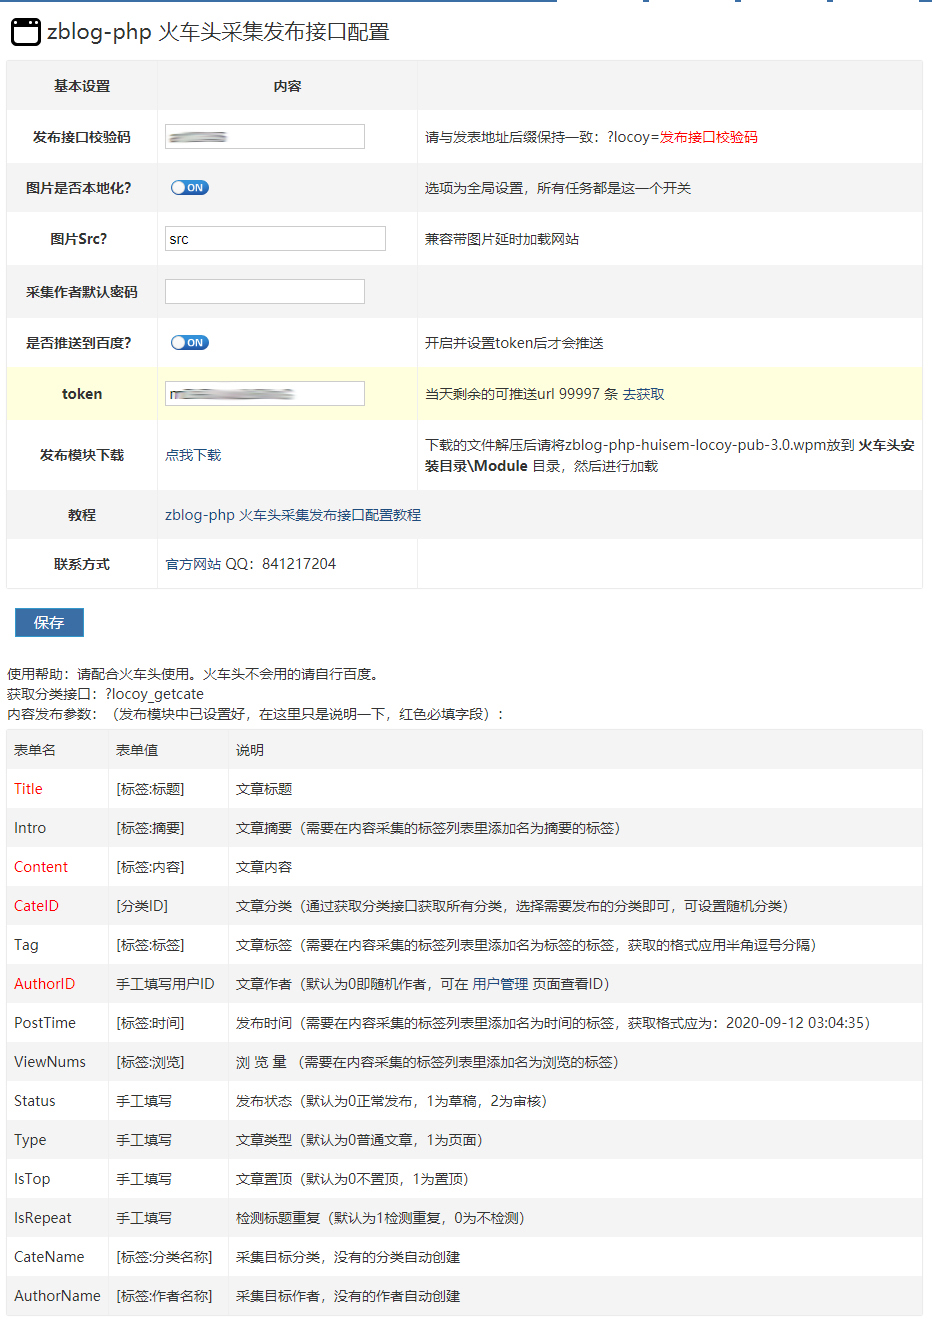Open the 点我下载 download link
Screen dimensions: 932x1324
click(193, 455)
